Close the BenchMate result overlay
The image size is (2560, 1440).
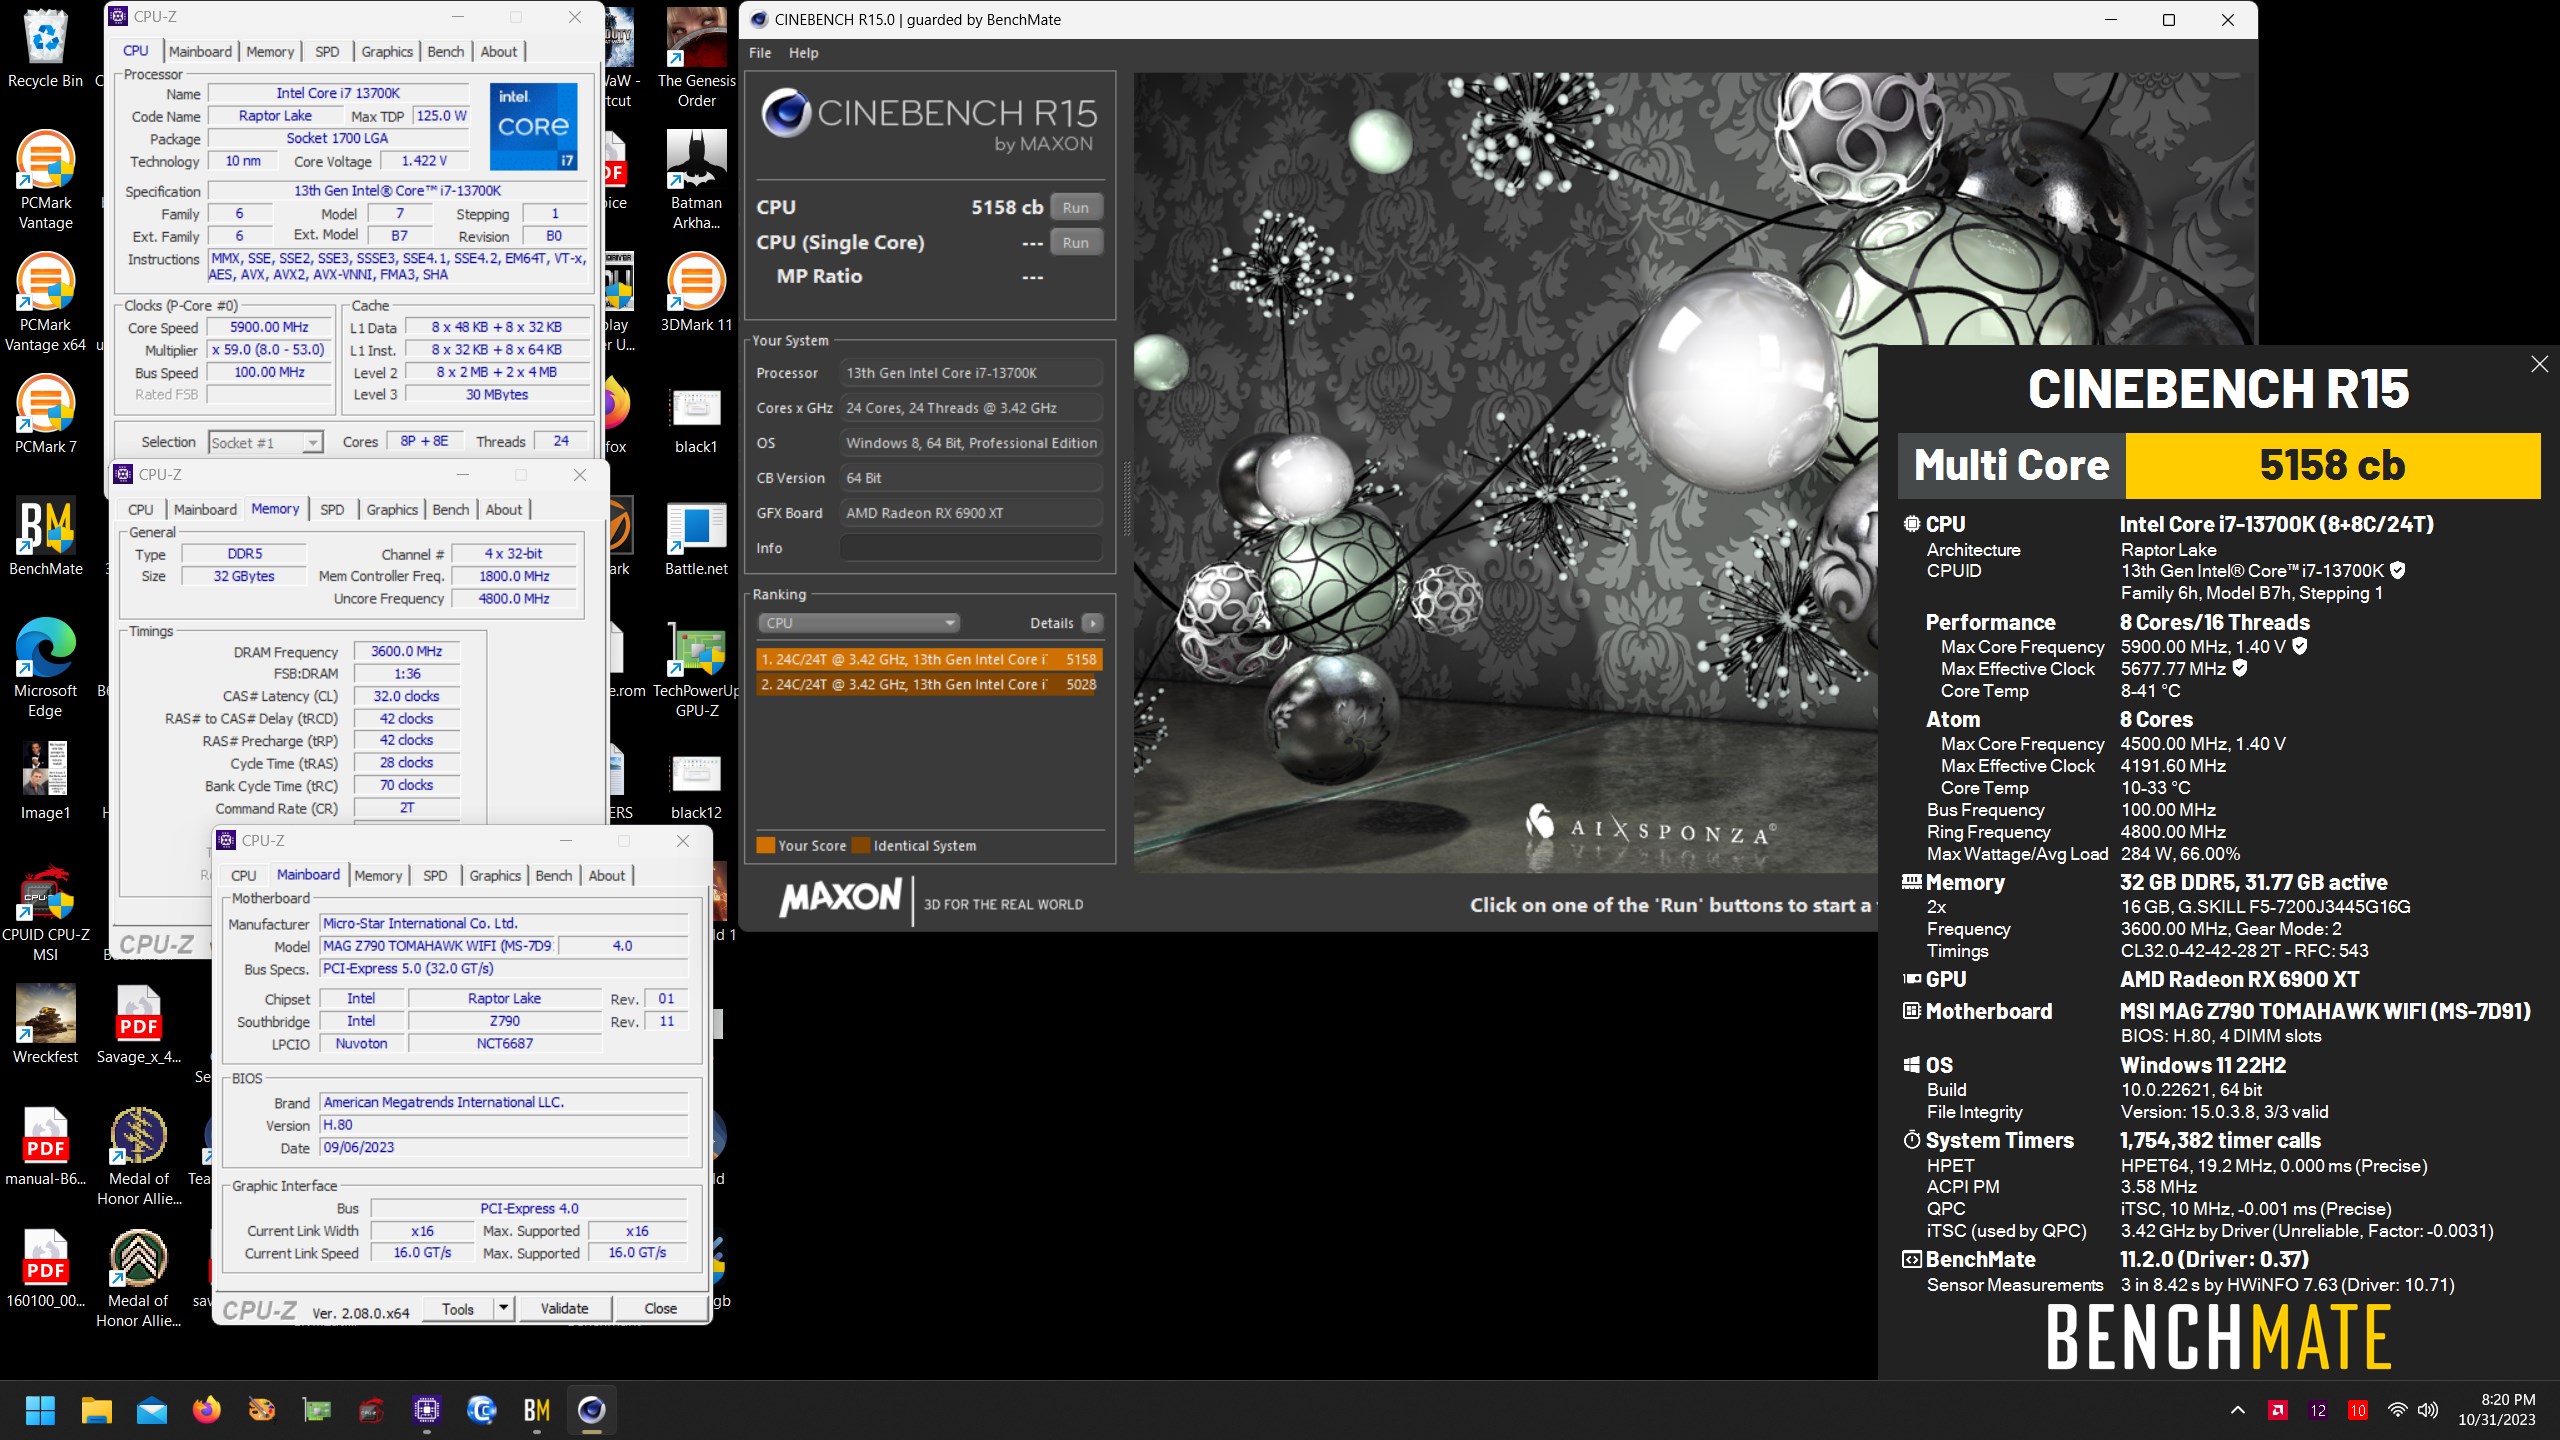click(x=2539, y=364)
